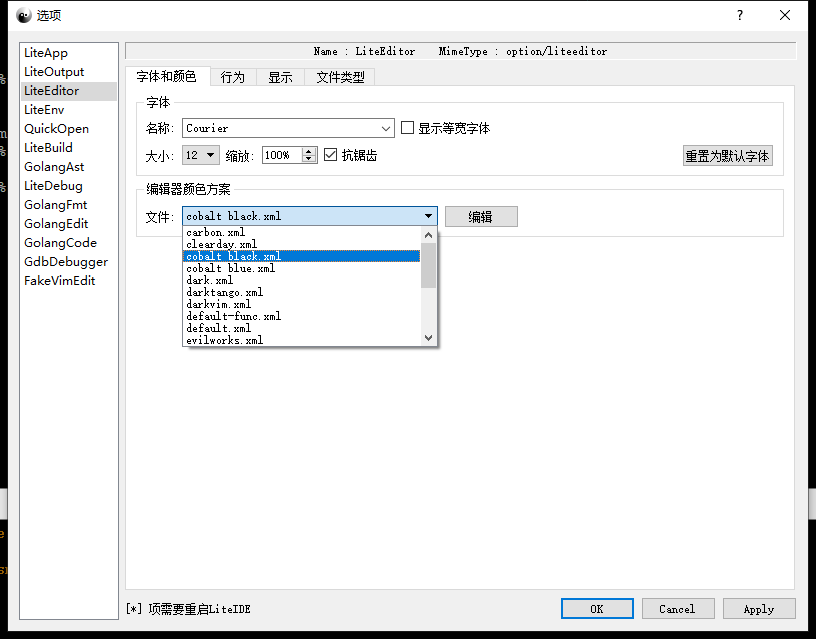Screen dimensions: 816x639
Task: Choose highlighted cobalt black.xml list entry
Action: click(301, 256)
